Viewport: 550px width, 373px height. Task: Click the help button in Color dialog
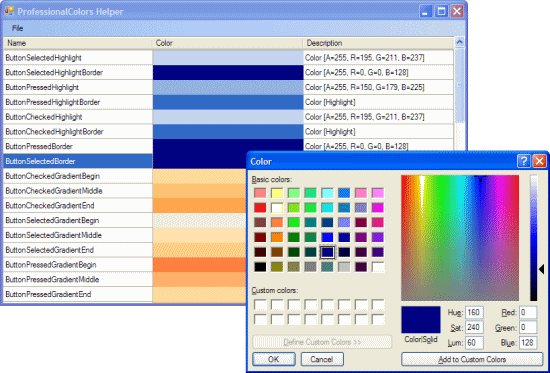523,161
